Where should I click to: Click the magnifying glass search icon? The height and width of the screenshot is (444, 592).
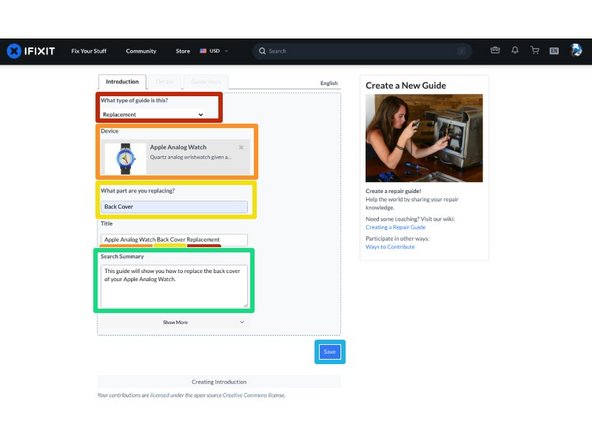262,51
